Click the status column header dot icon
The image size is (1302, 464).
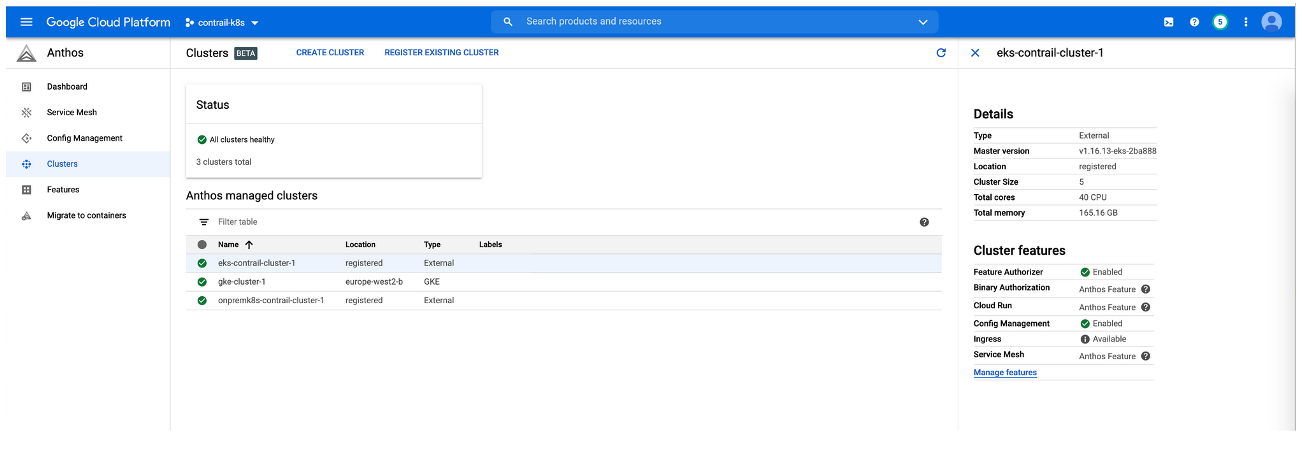point(202,244)
